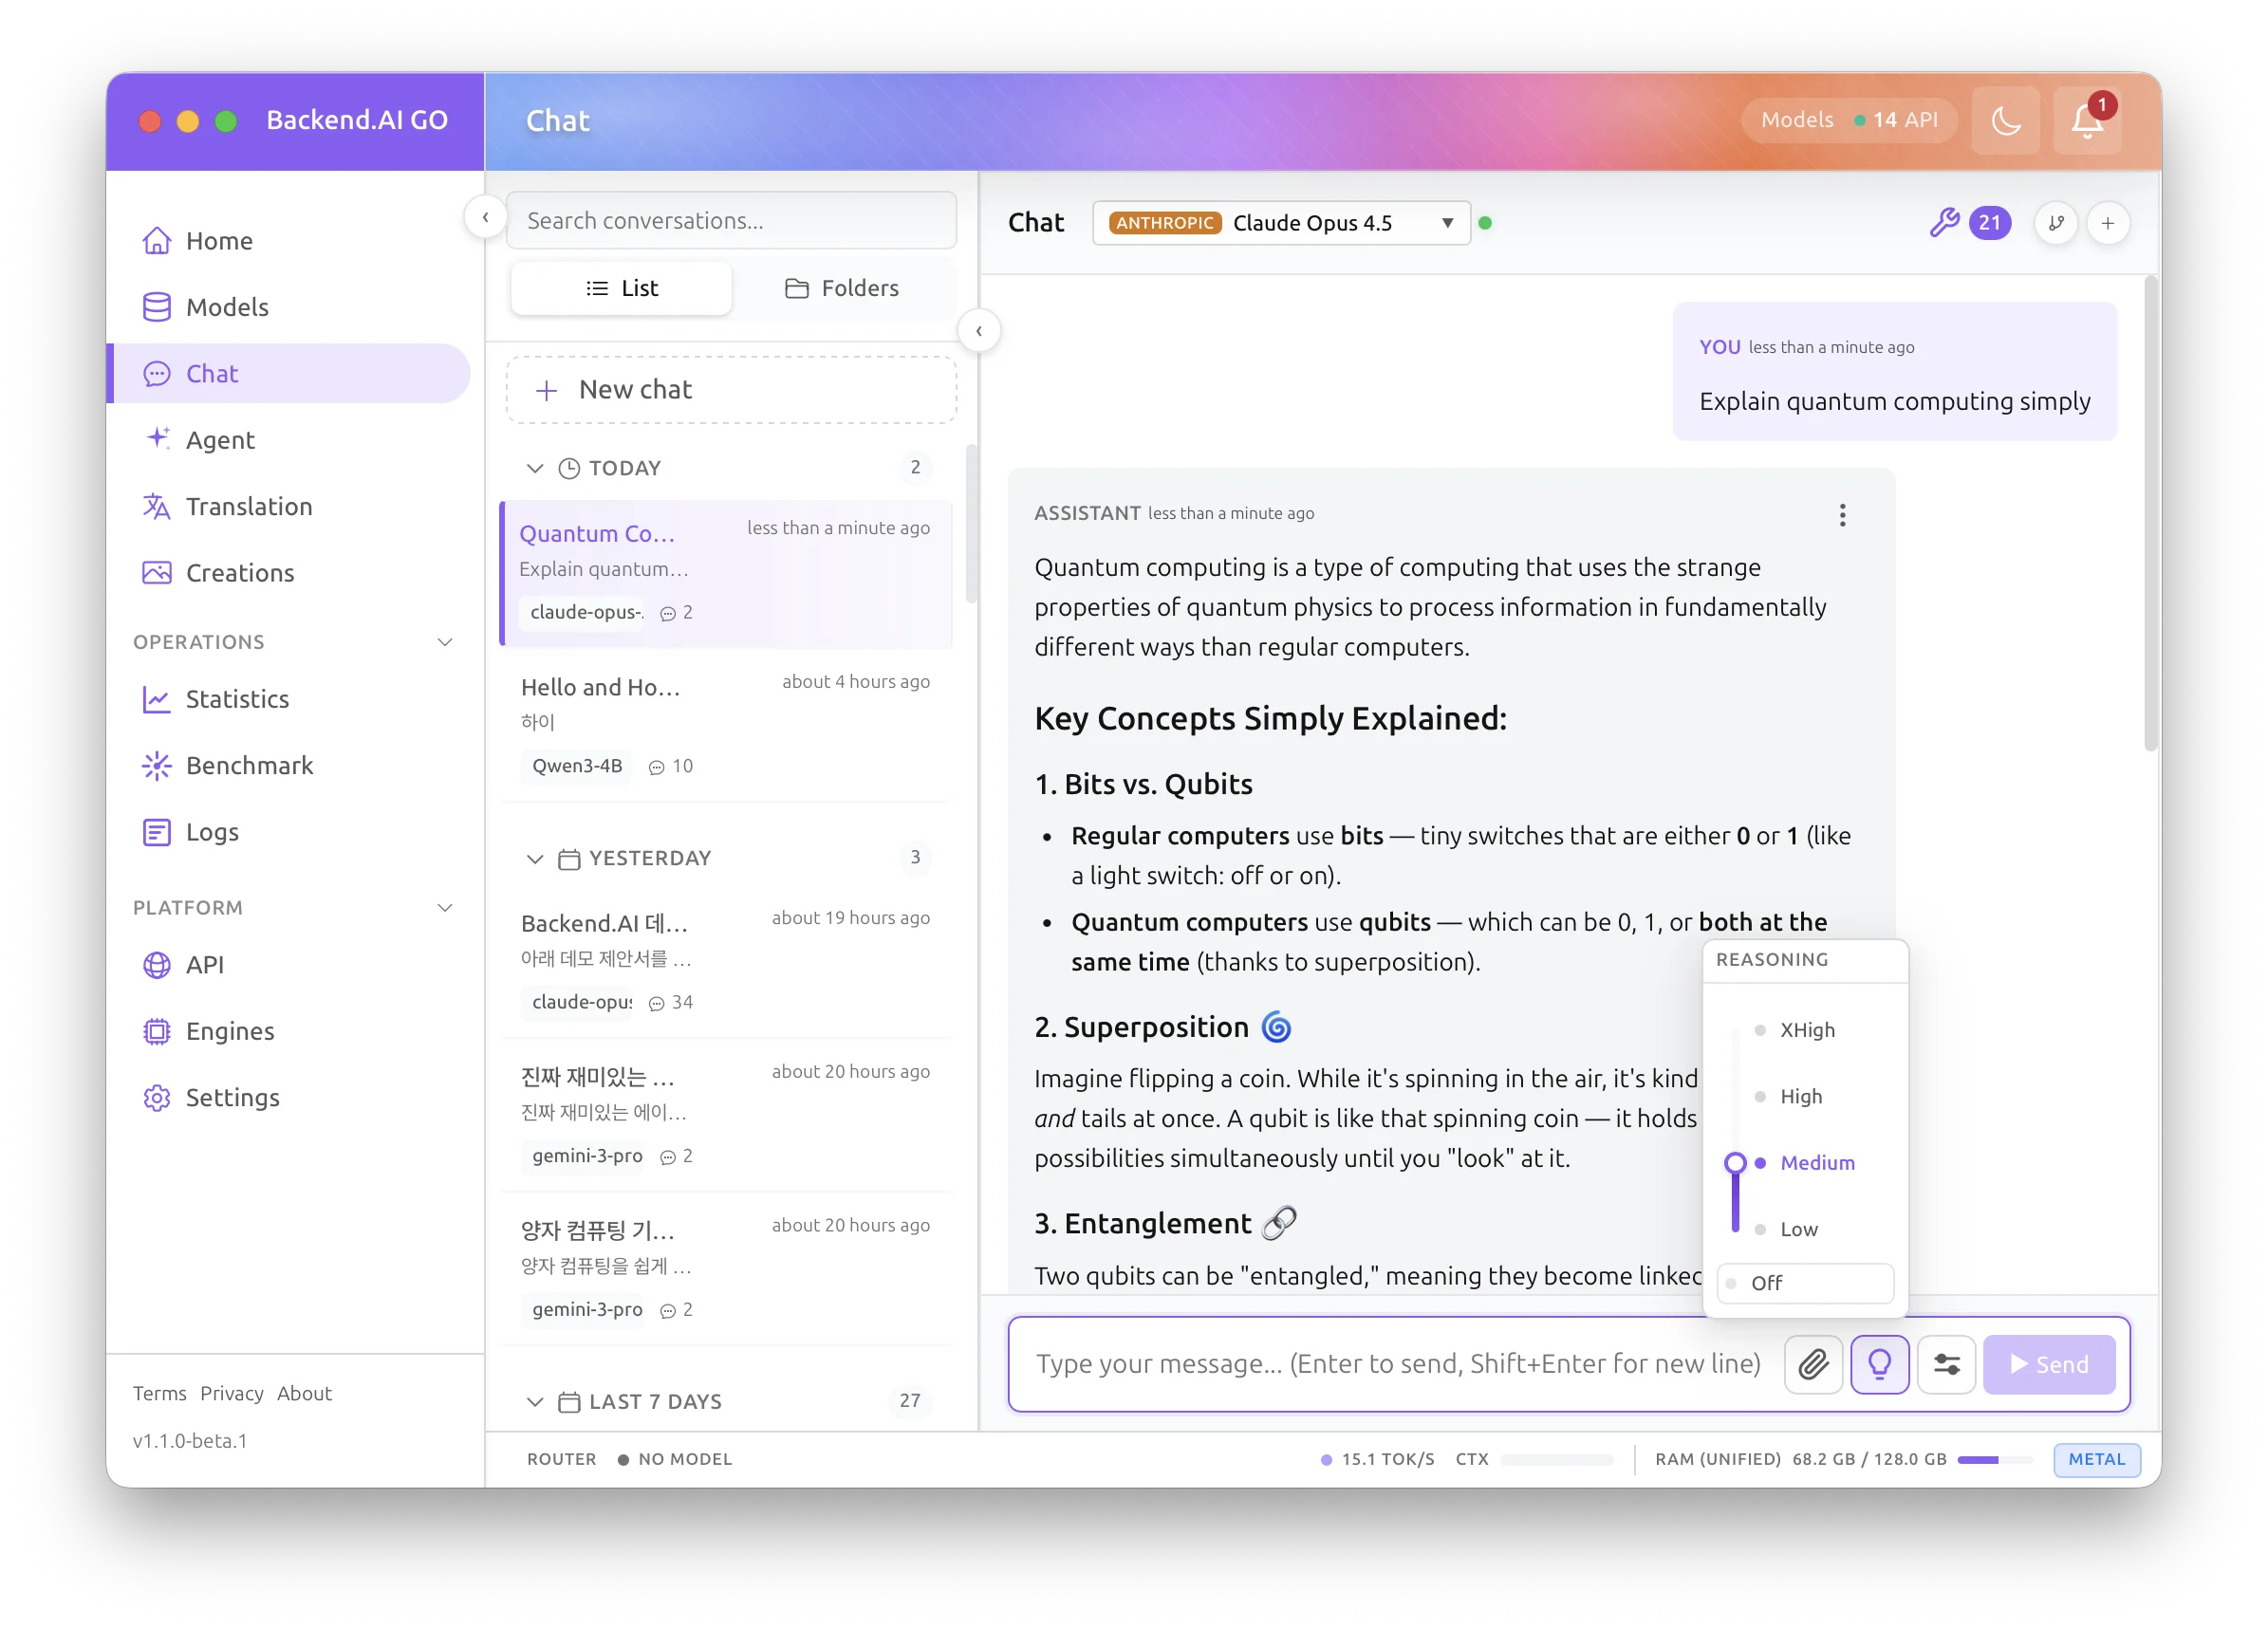Expand the LAST 7 DAYS group
The image size is (2268, 1628).
coord(535,1401)
